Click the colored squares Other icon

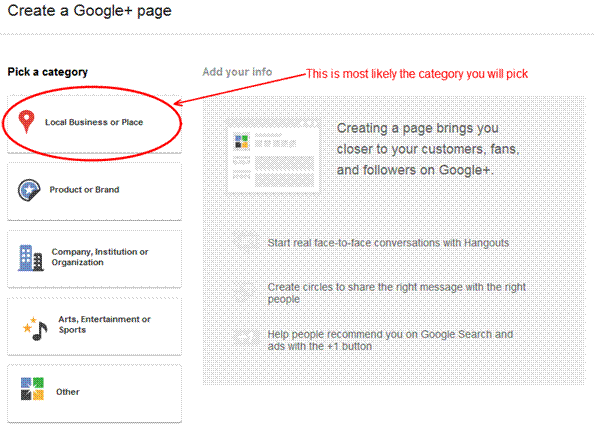pos(32,389)
